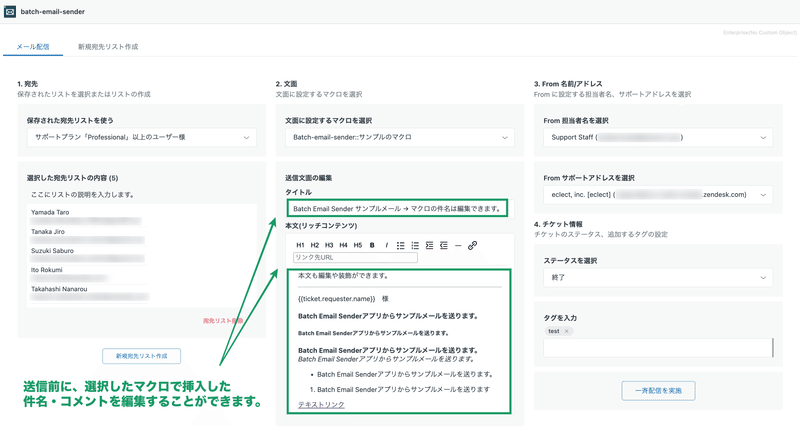The image size is (800, 426).
Task: Click the batch-email-sender envelope app icon
Action: coord(10,11)
